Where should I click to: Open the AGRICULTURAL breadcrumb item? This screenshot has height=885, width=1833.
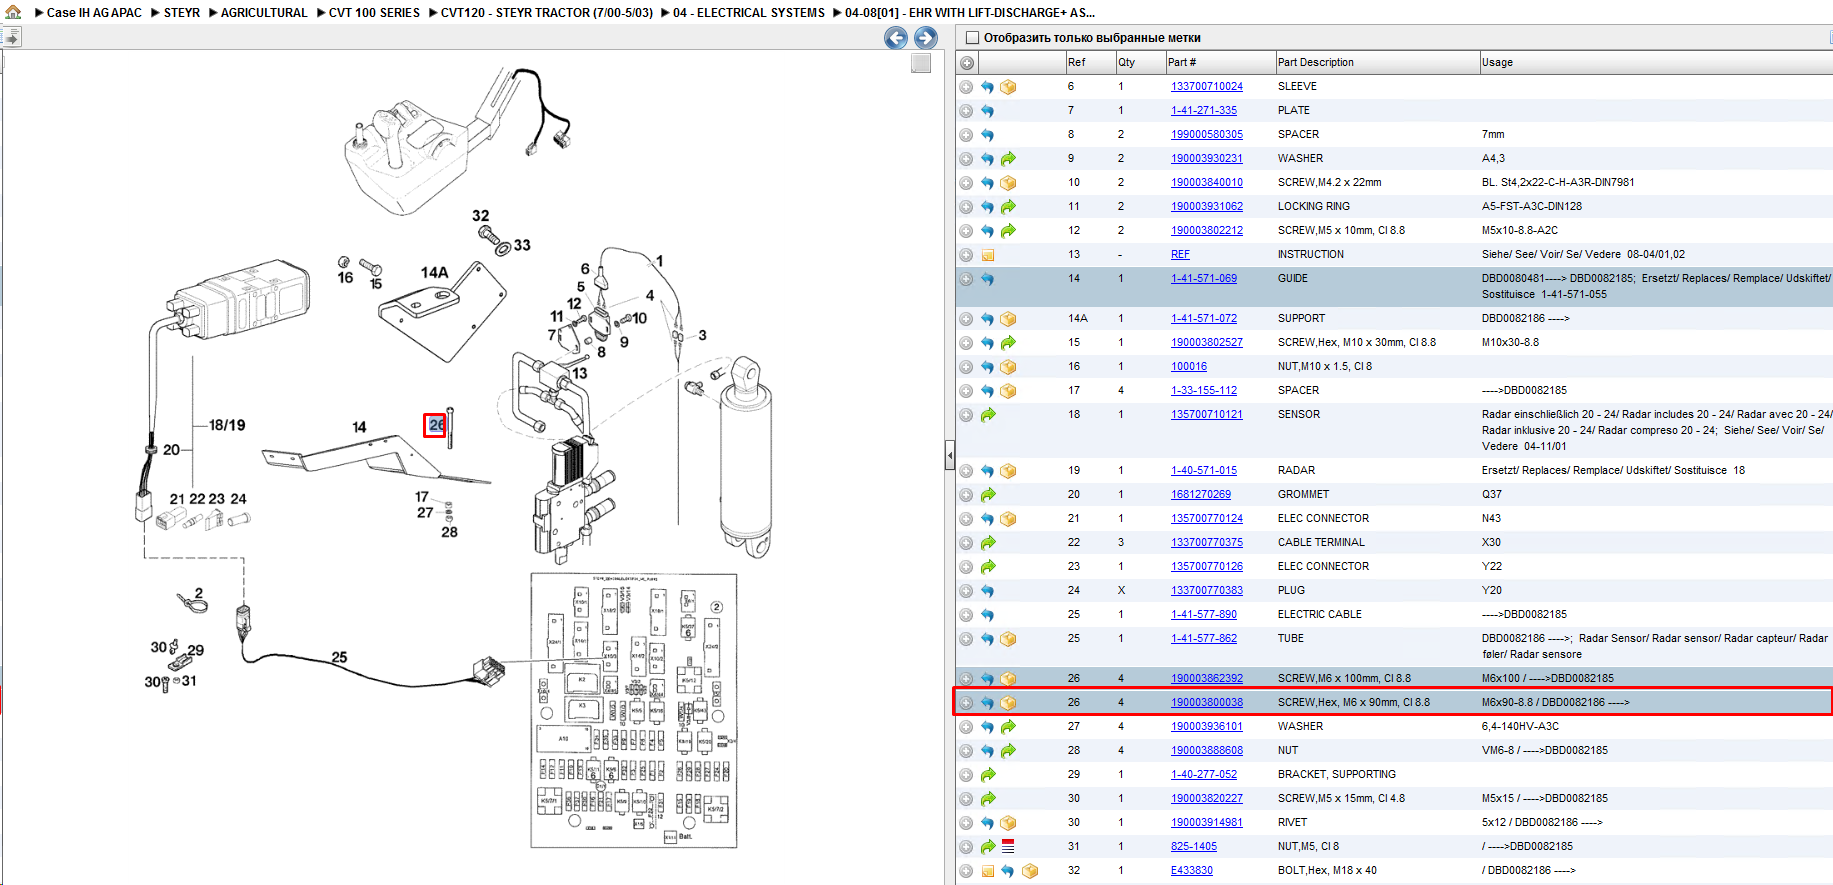(264, 13)
